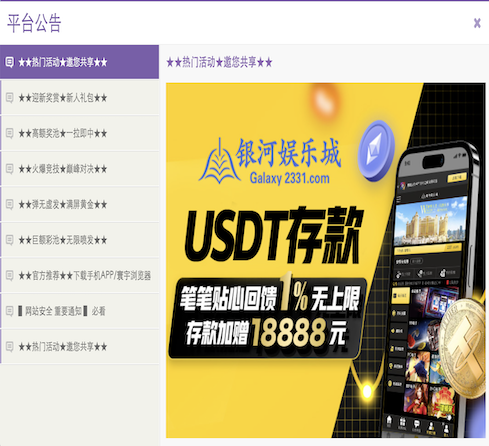
Task: Click message icon beside 弹无虚发 entry
Action: (9, 205)
